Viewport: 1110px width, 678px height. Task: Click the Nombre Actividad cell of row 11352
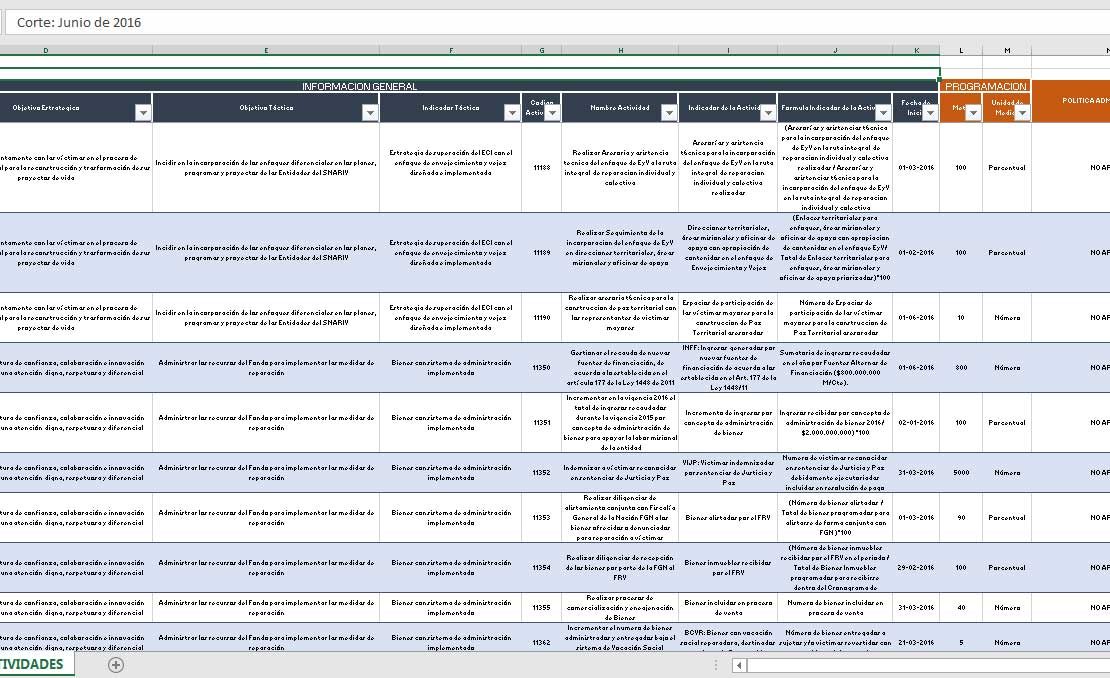620,473
